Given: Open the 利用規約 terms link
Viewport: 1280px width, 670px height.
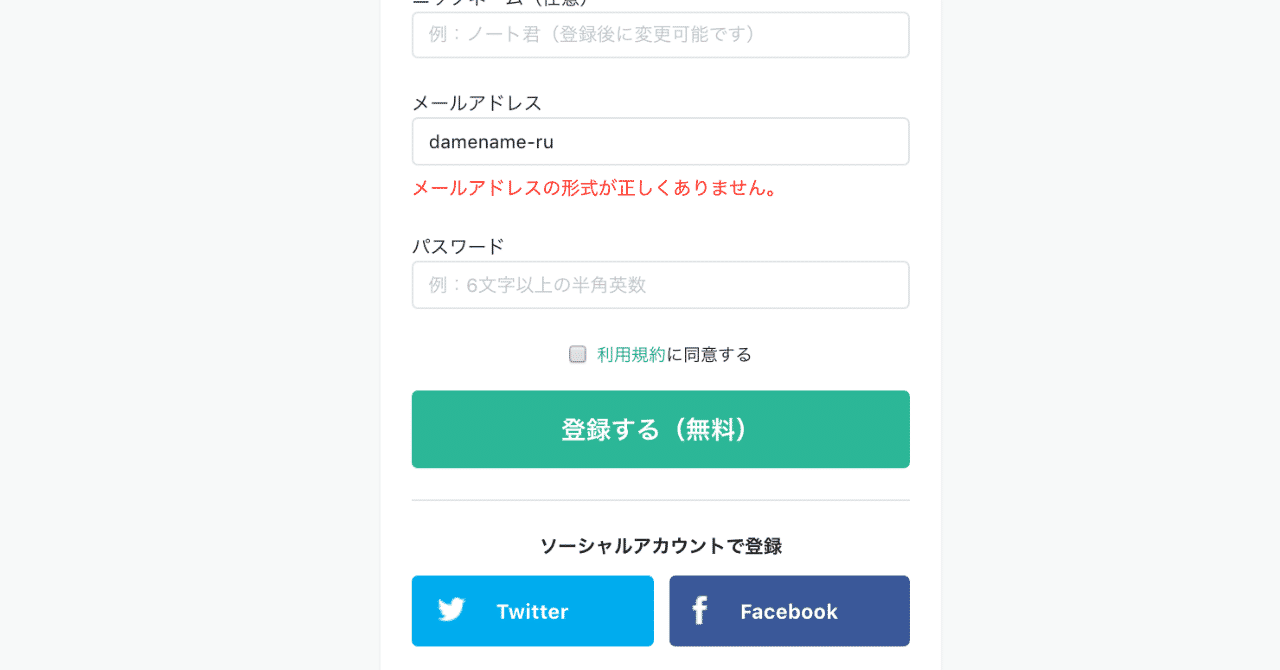Looking at the screenshot, I should tap(631, 354).
